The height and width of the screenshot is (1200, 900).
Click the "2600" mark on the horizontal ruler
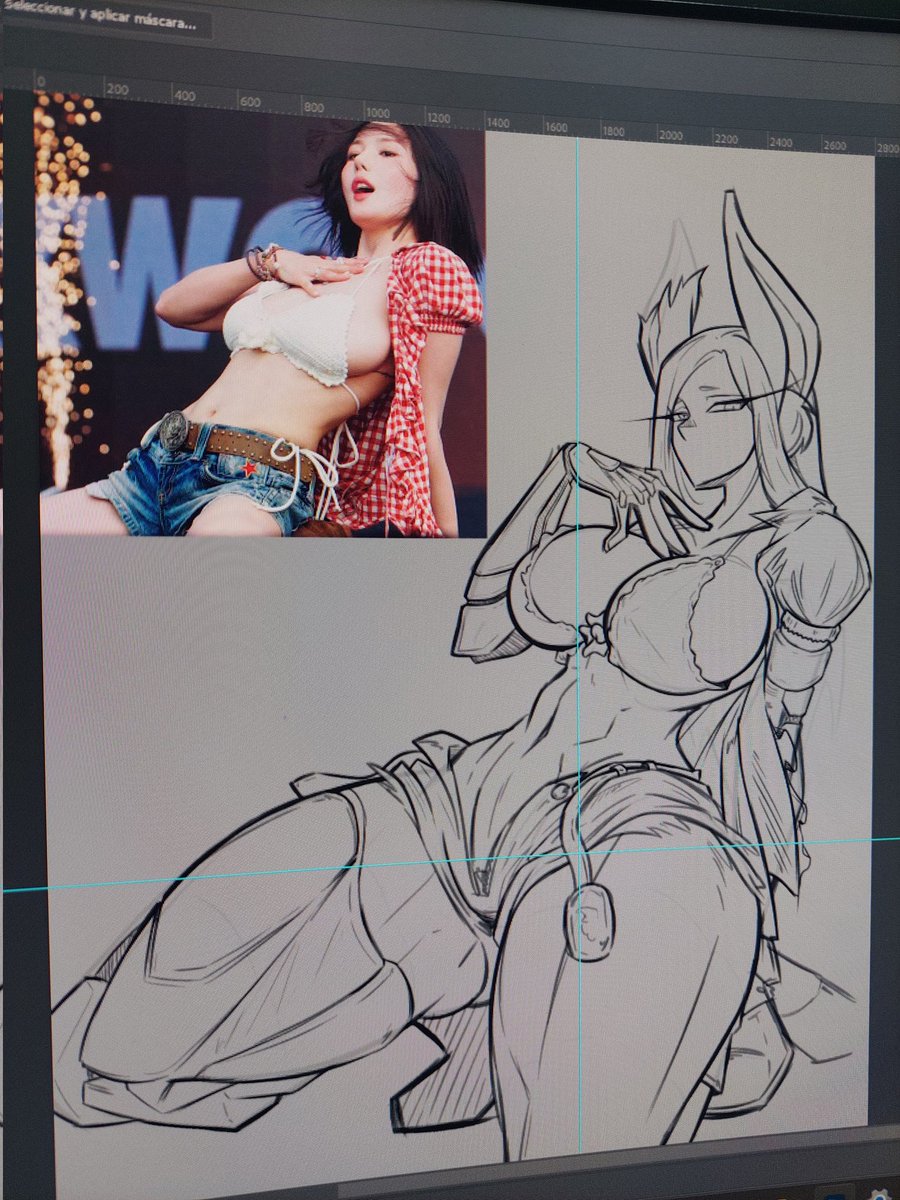[x=833, y=145]
